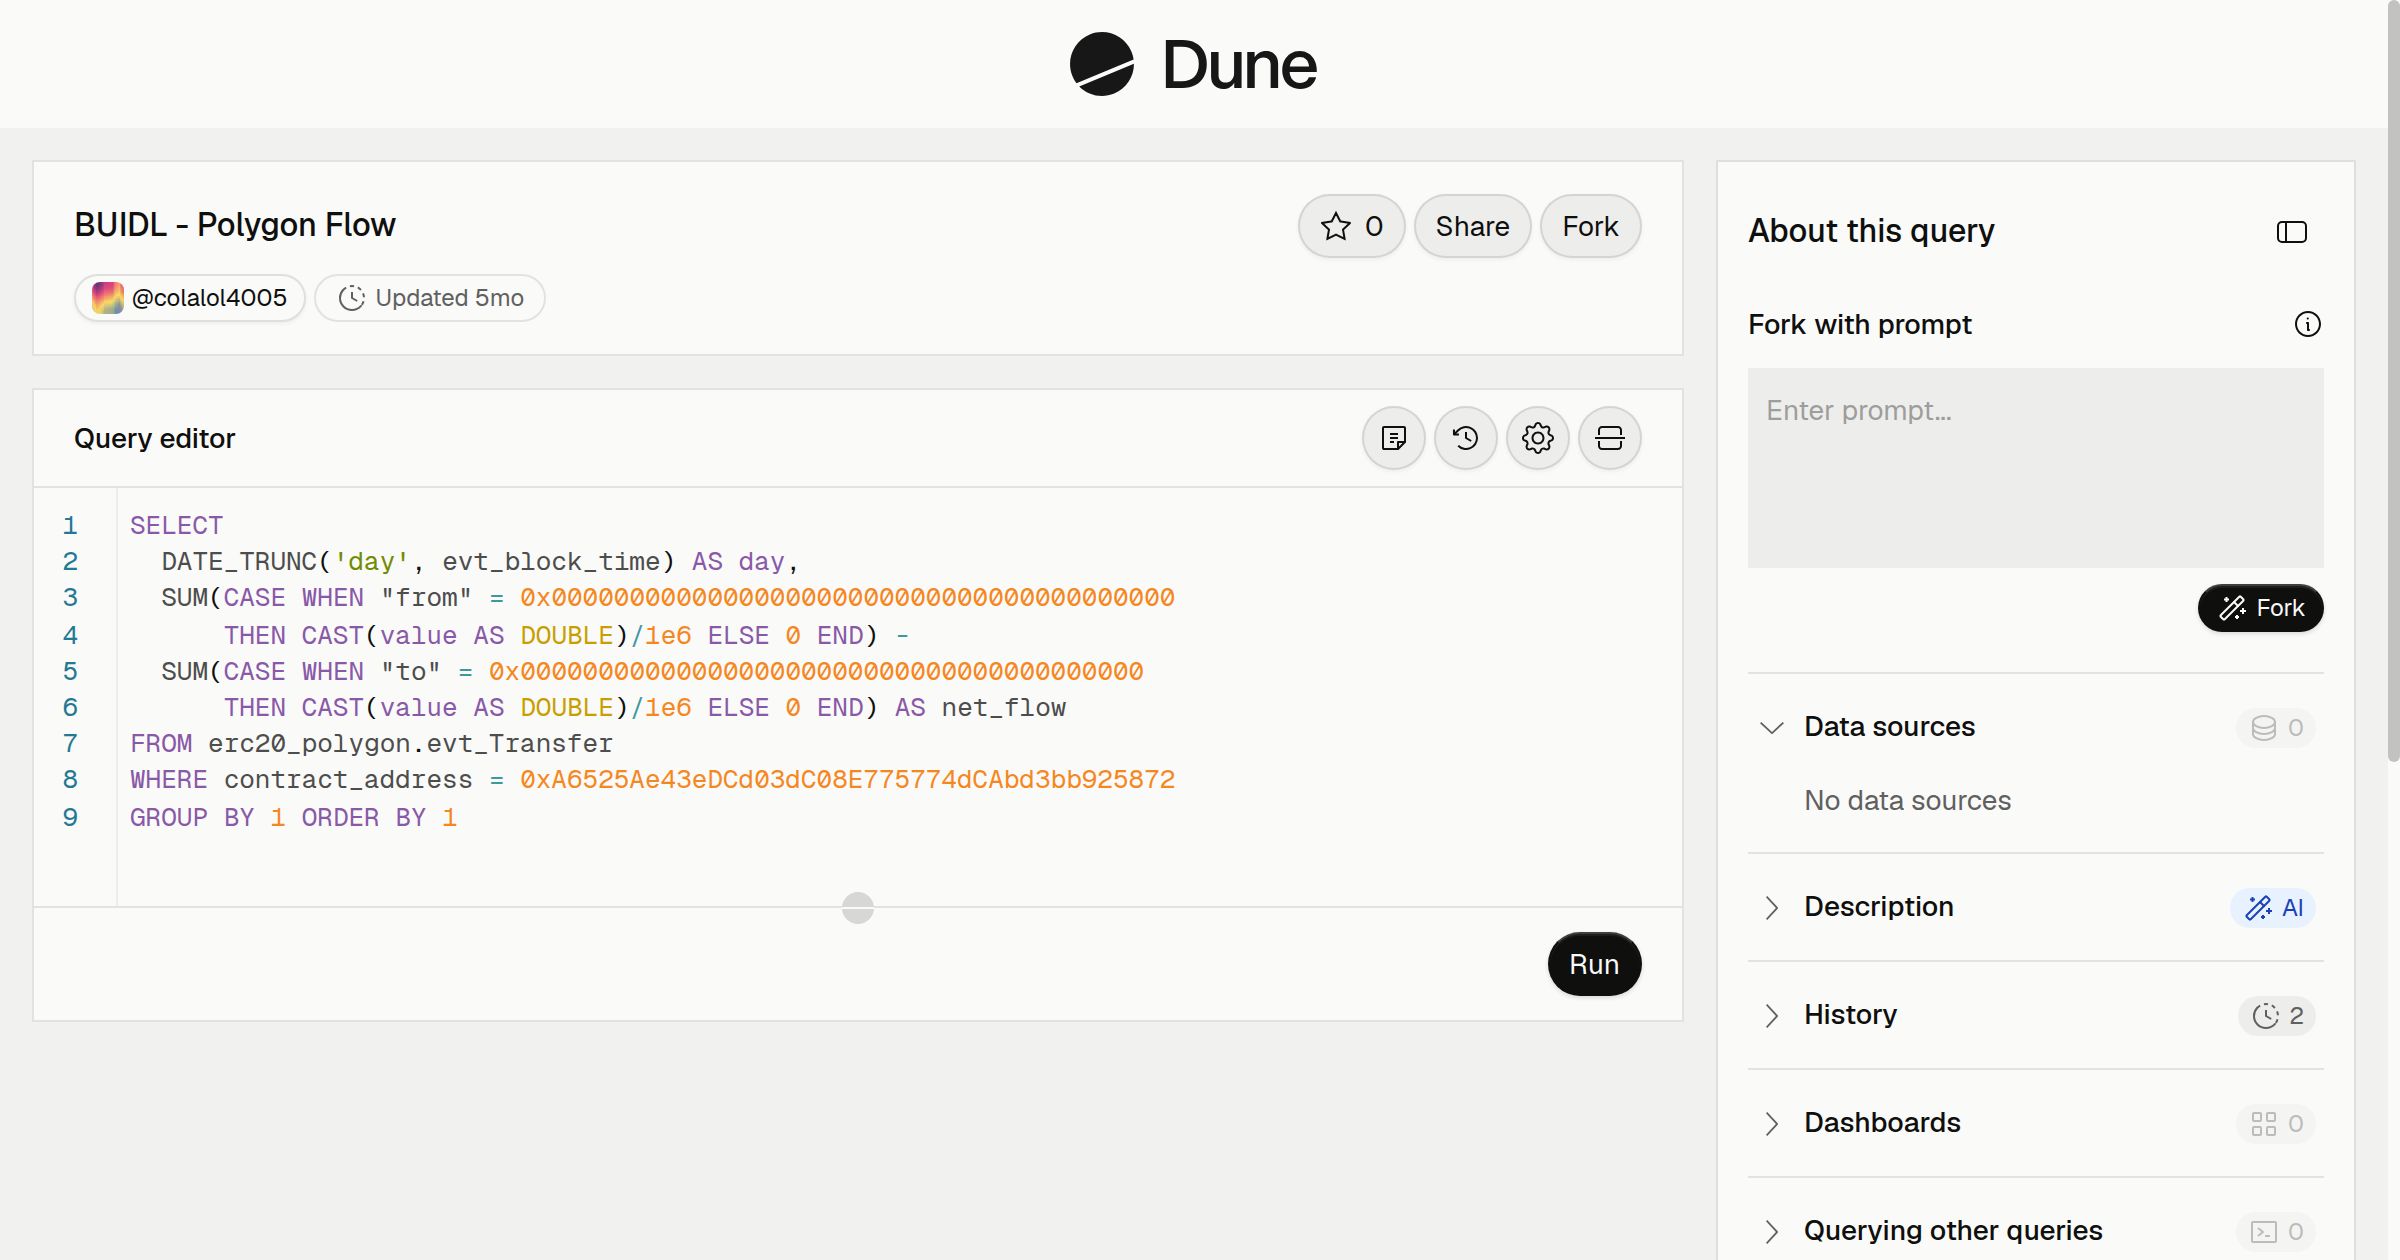Click the editor resize handle
Viewport: 2400px width, 1260px height.
(x=857, y=907)
